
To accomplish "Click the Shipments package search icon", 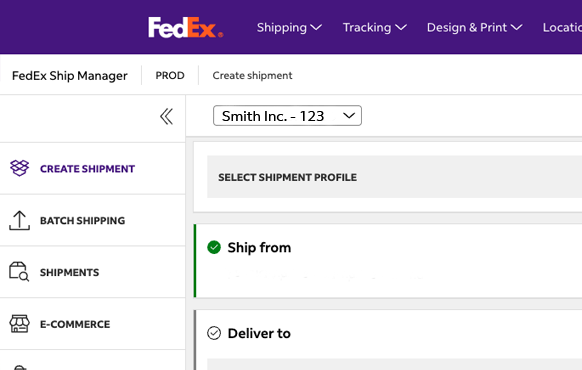I will pos(19,272).
